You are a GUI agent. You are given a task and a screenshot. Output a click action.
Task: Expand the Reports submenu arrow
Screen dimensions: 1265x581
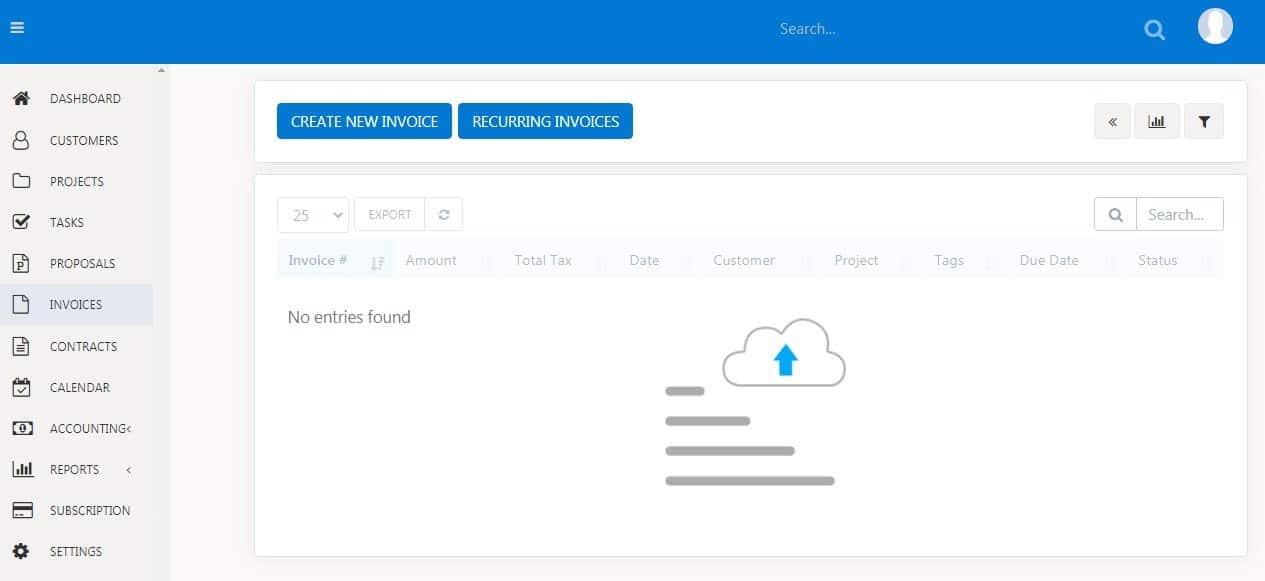[129, 470]
